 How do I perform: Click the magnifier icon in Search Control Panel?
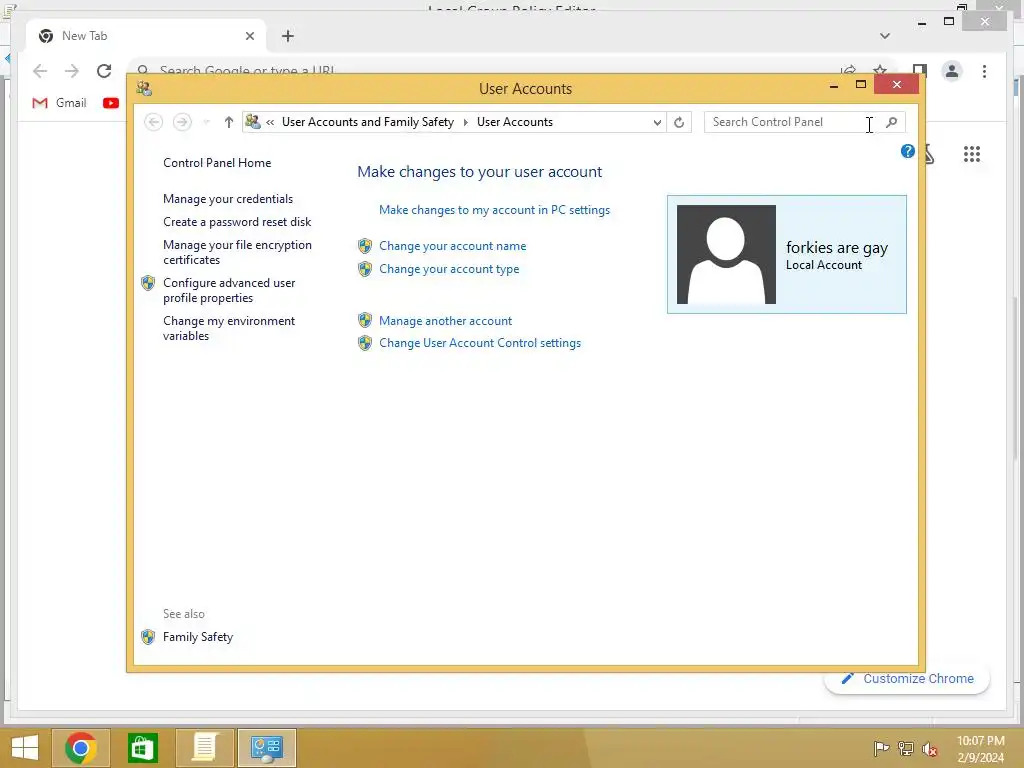[891, 122]
